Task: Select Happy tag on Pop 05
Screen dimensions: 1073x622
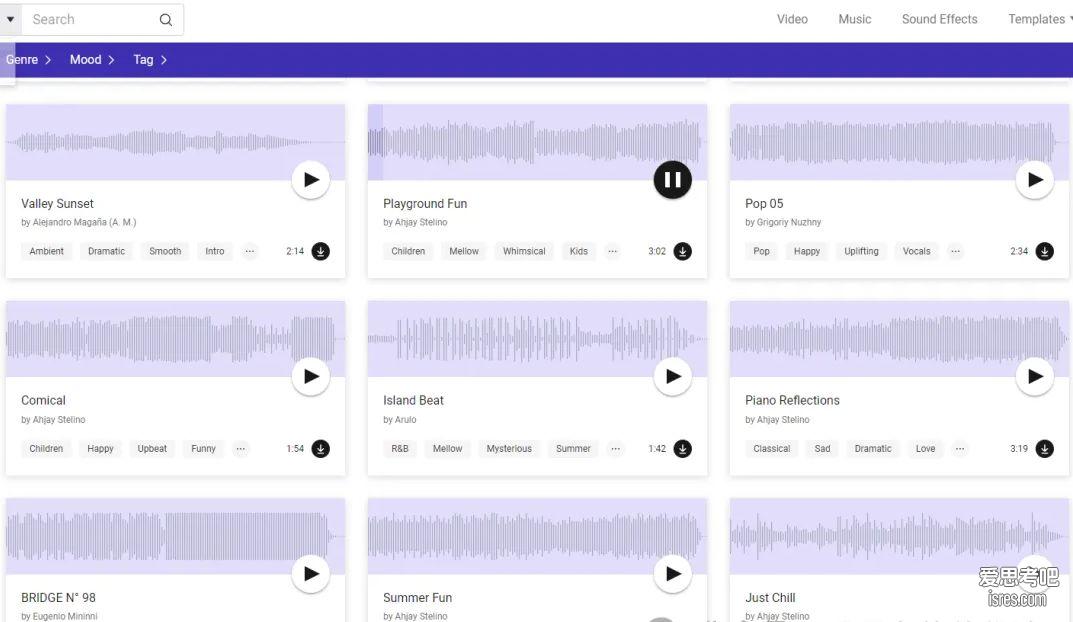Action: pyautogui.click(x=807, y=251)
